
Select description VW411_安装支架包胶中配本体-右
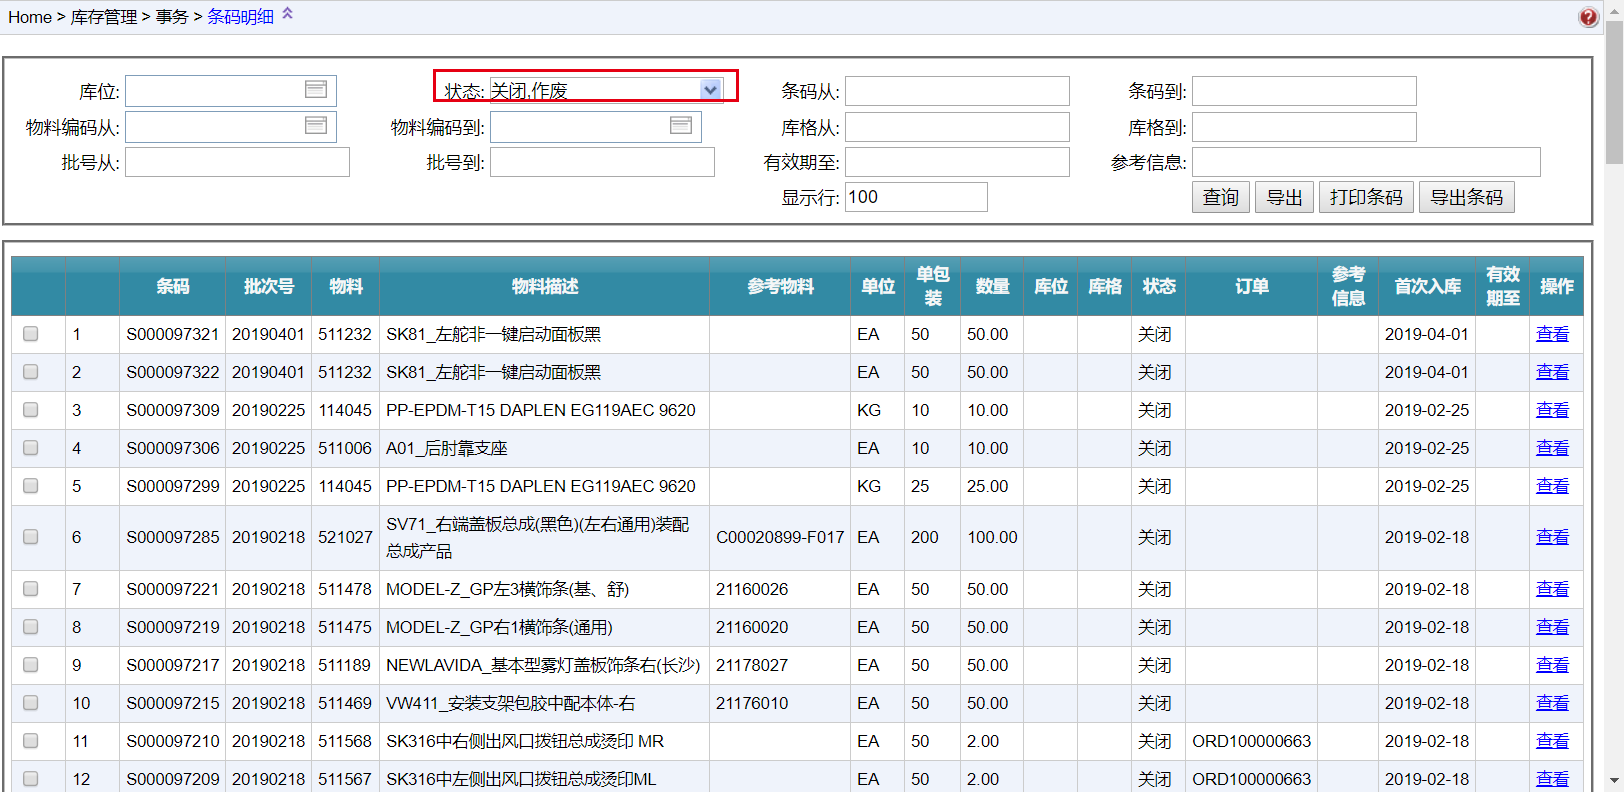510,703
